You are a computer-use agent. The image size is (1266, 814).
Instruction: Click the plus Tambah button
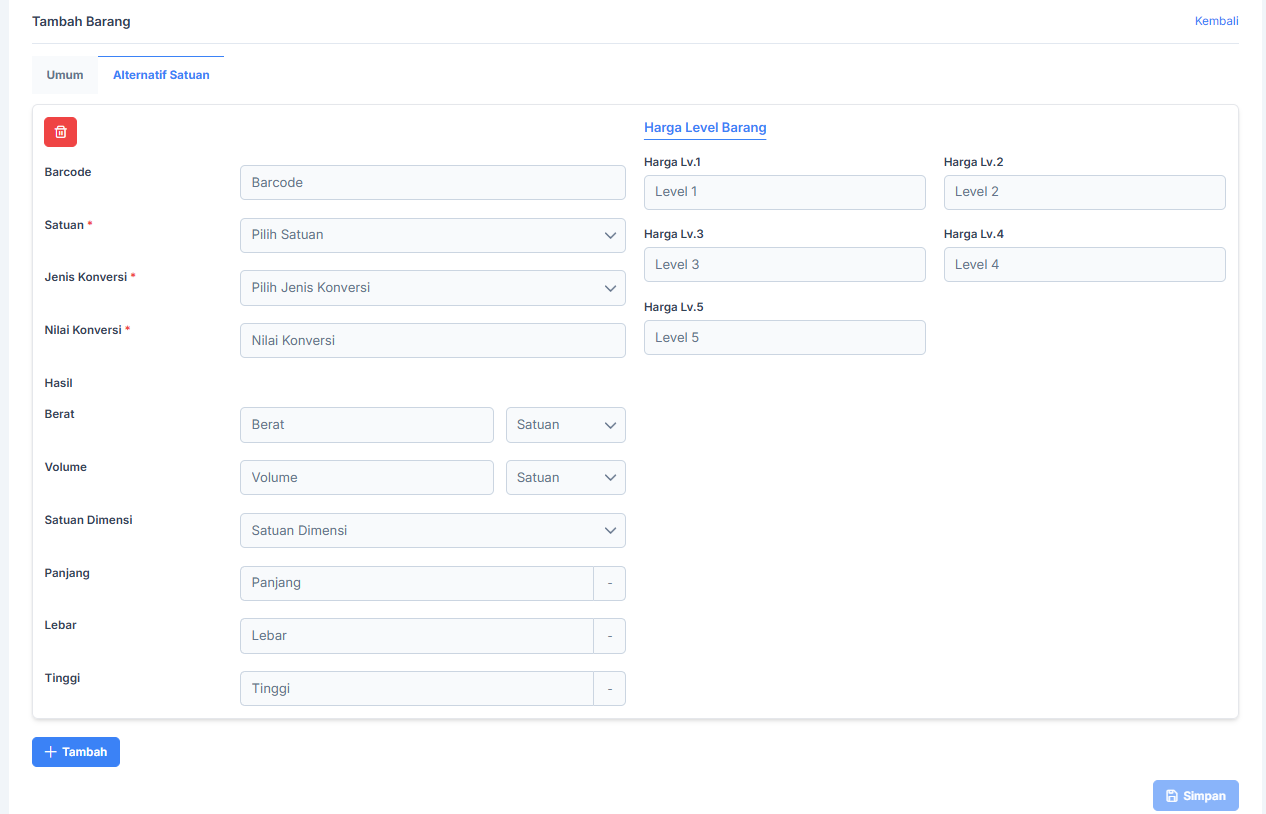coord(76,752)
